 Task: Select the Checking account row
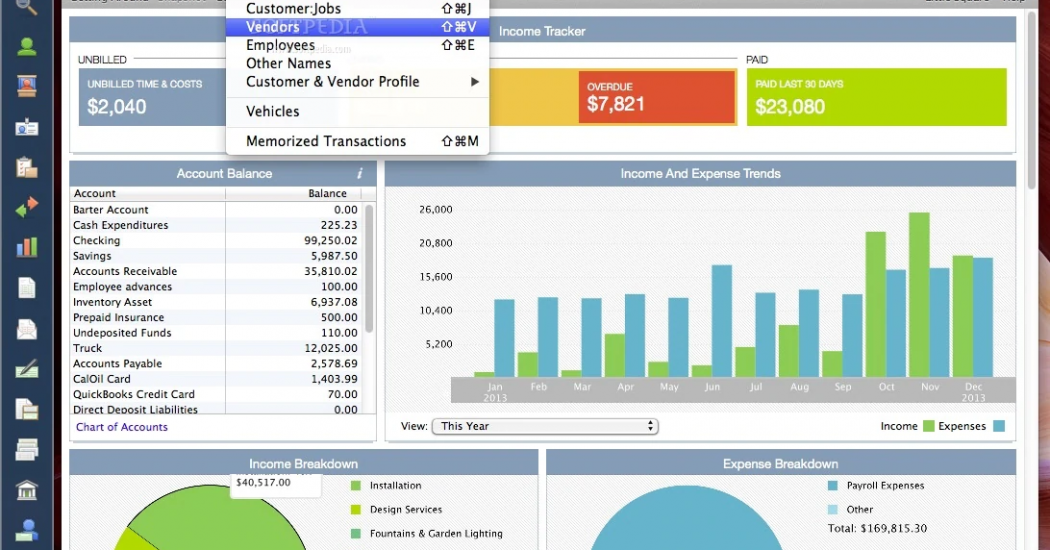[216, 240]
